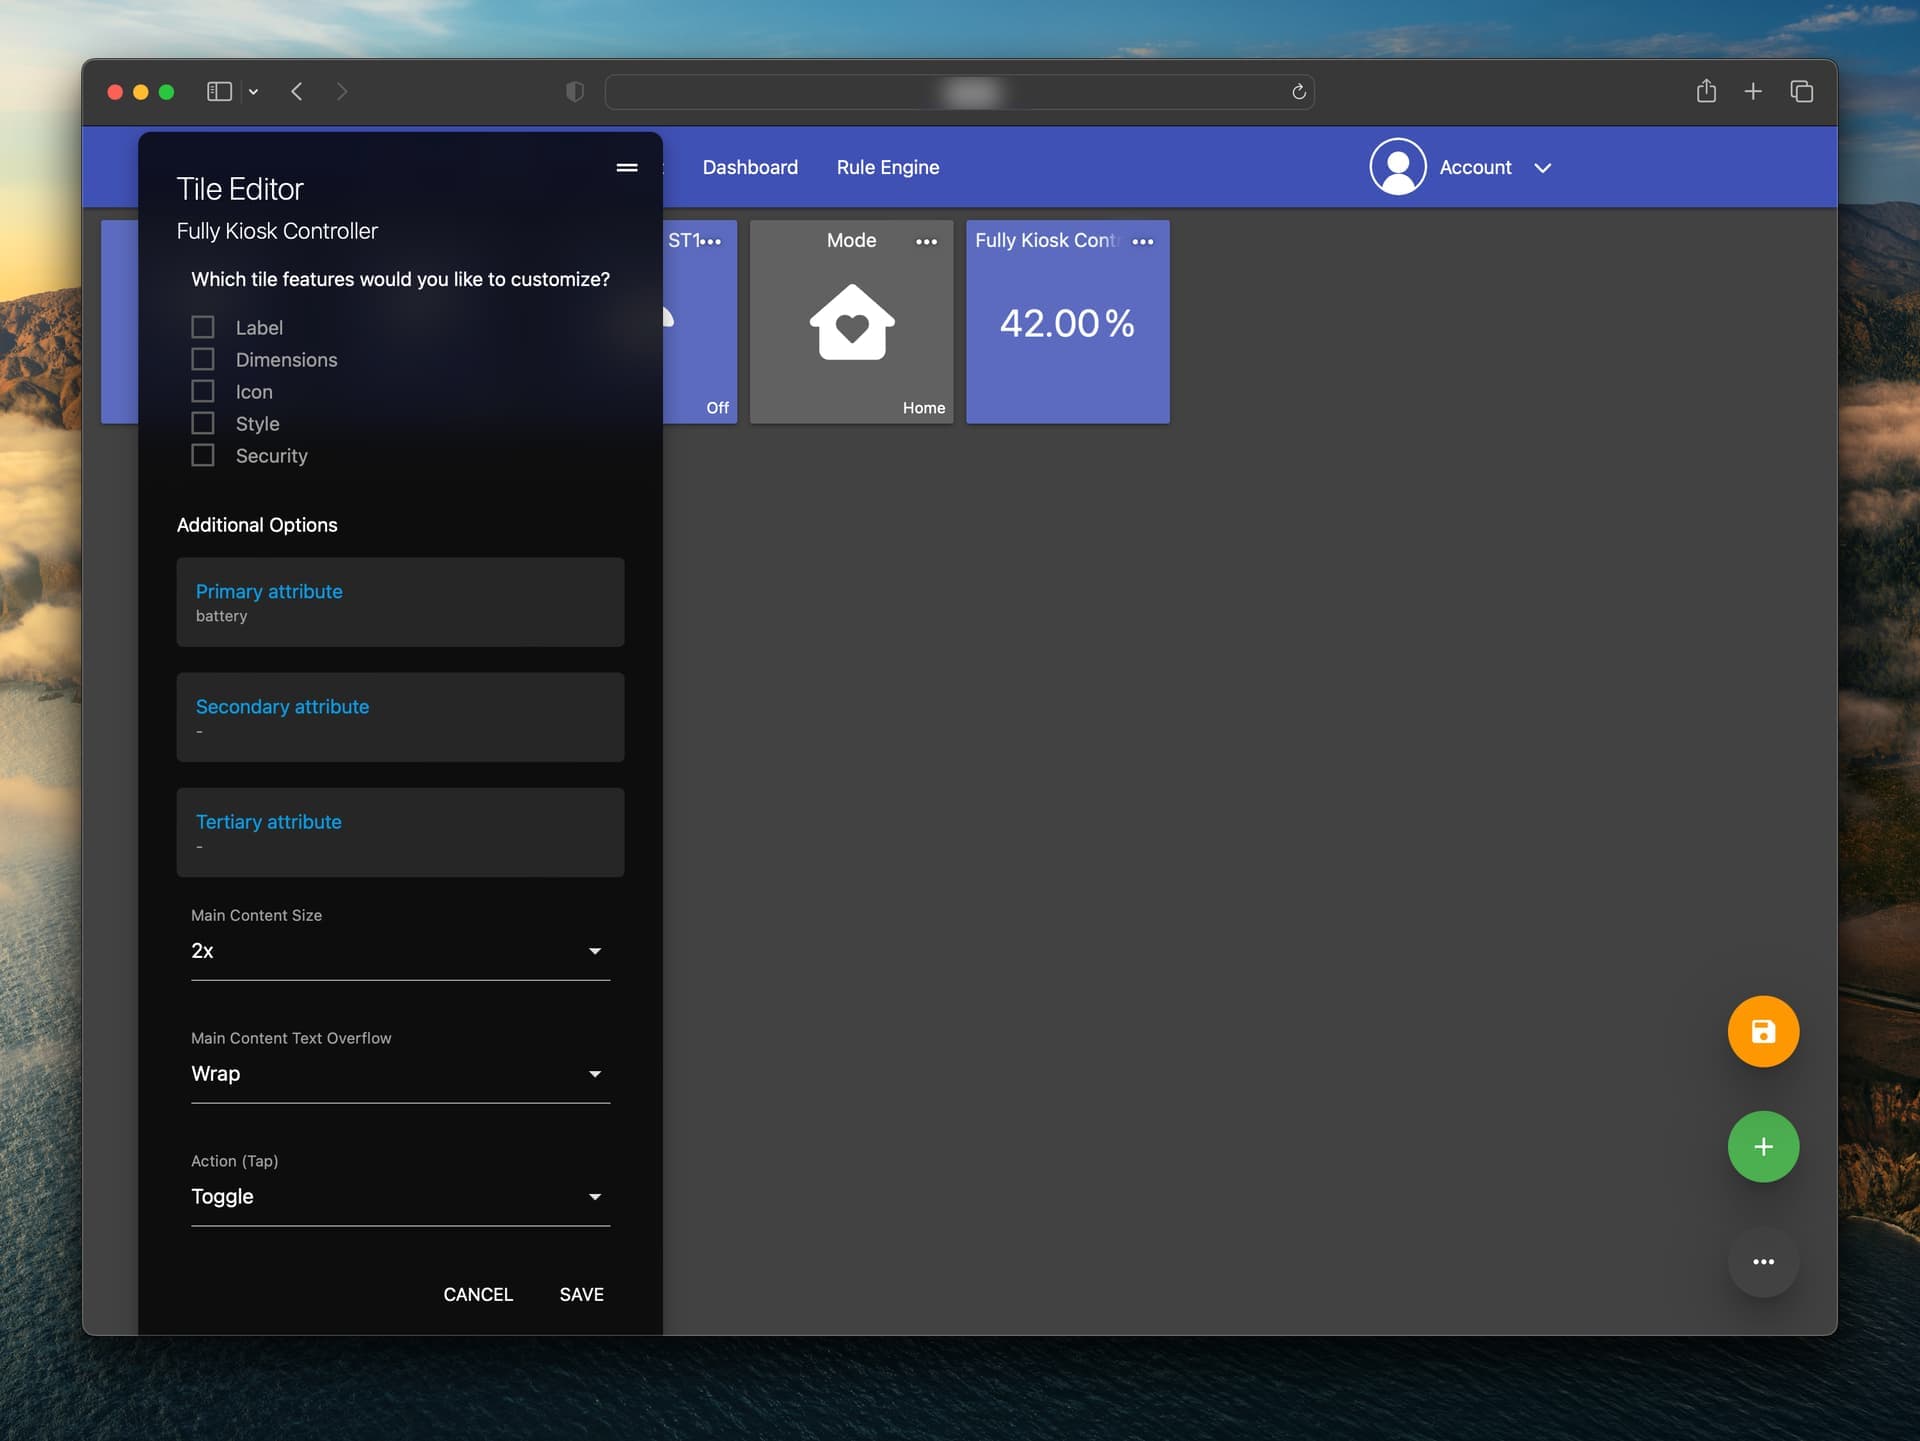Open the Rule Engine menu item
Viewport: 1920px width, 1441px height.
(x=887, y=167)
